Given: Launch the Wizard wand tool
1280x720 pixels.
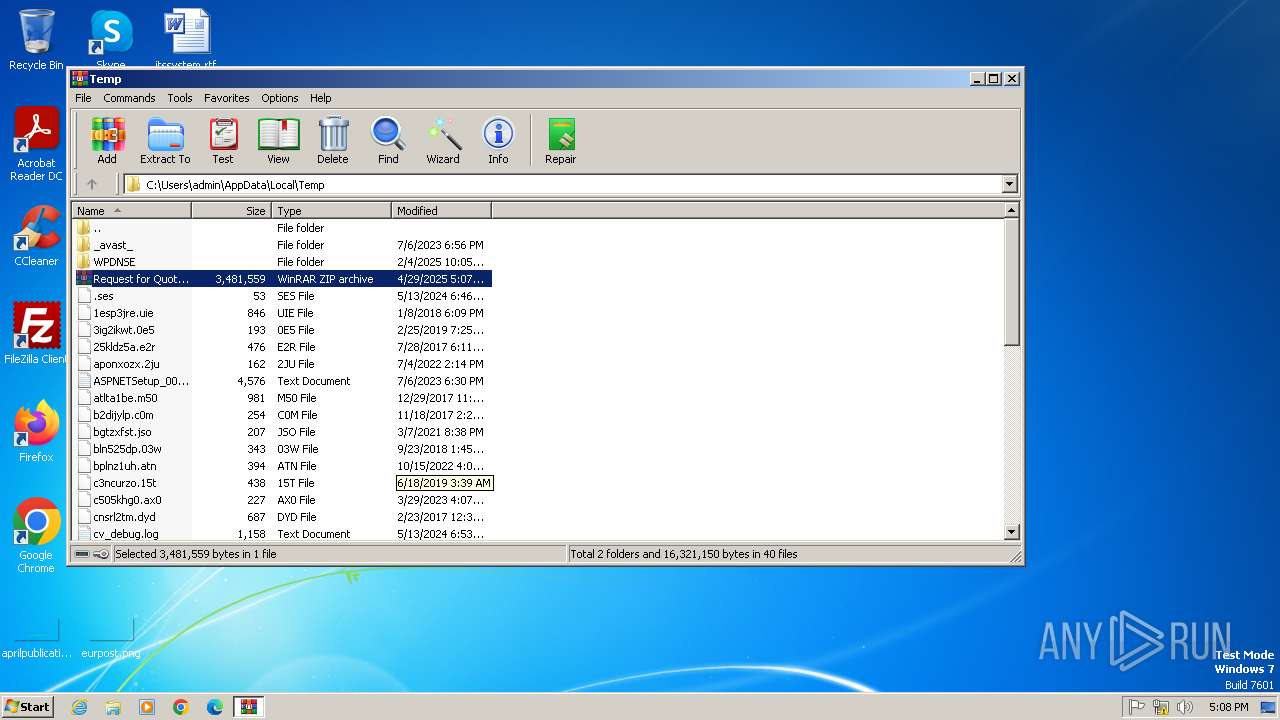Looking at the screenshot, I should pos(443,140).
